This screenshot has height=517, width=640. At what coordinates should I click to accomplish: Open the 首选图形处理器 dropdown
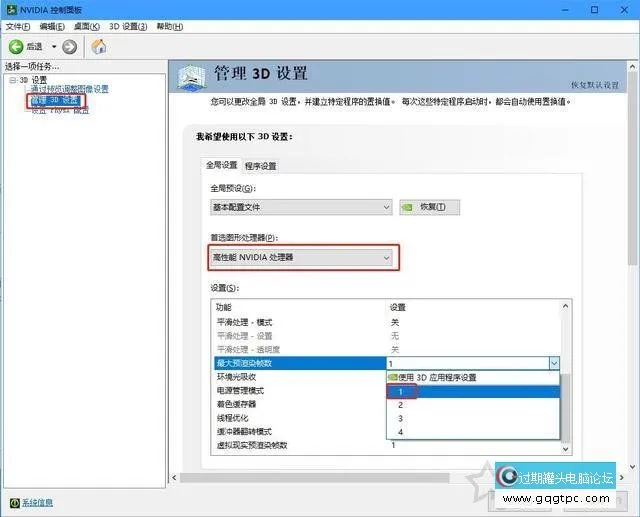coord(301,257)
